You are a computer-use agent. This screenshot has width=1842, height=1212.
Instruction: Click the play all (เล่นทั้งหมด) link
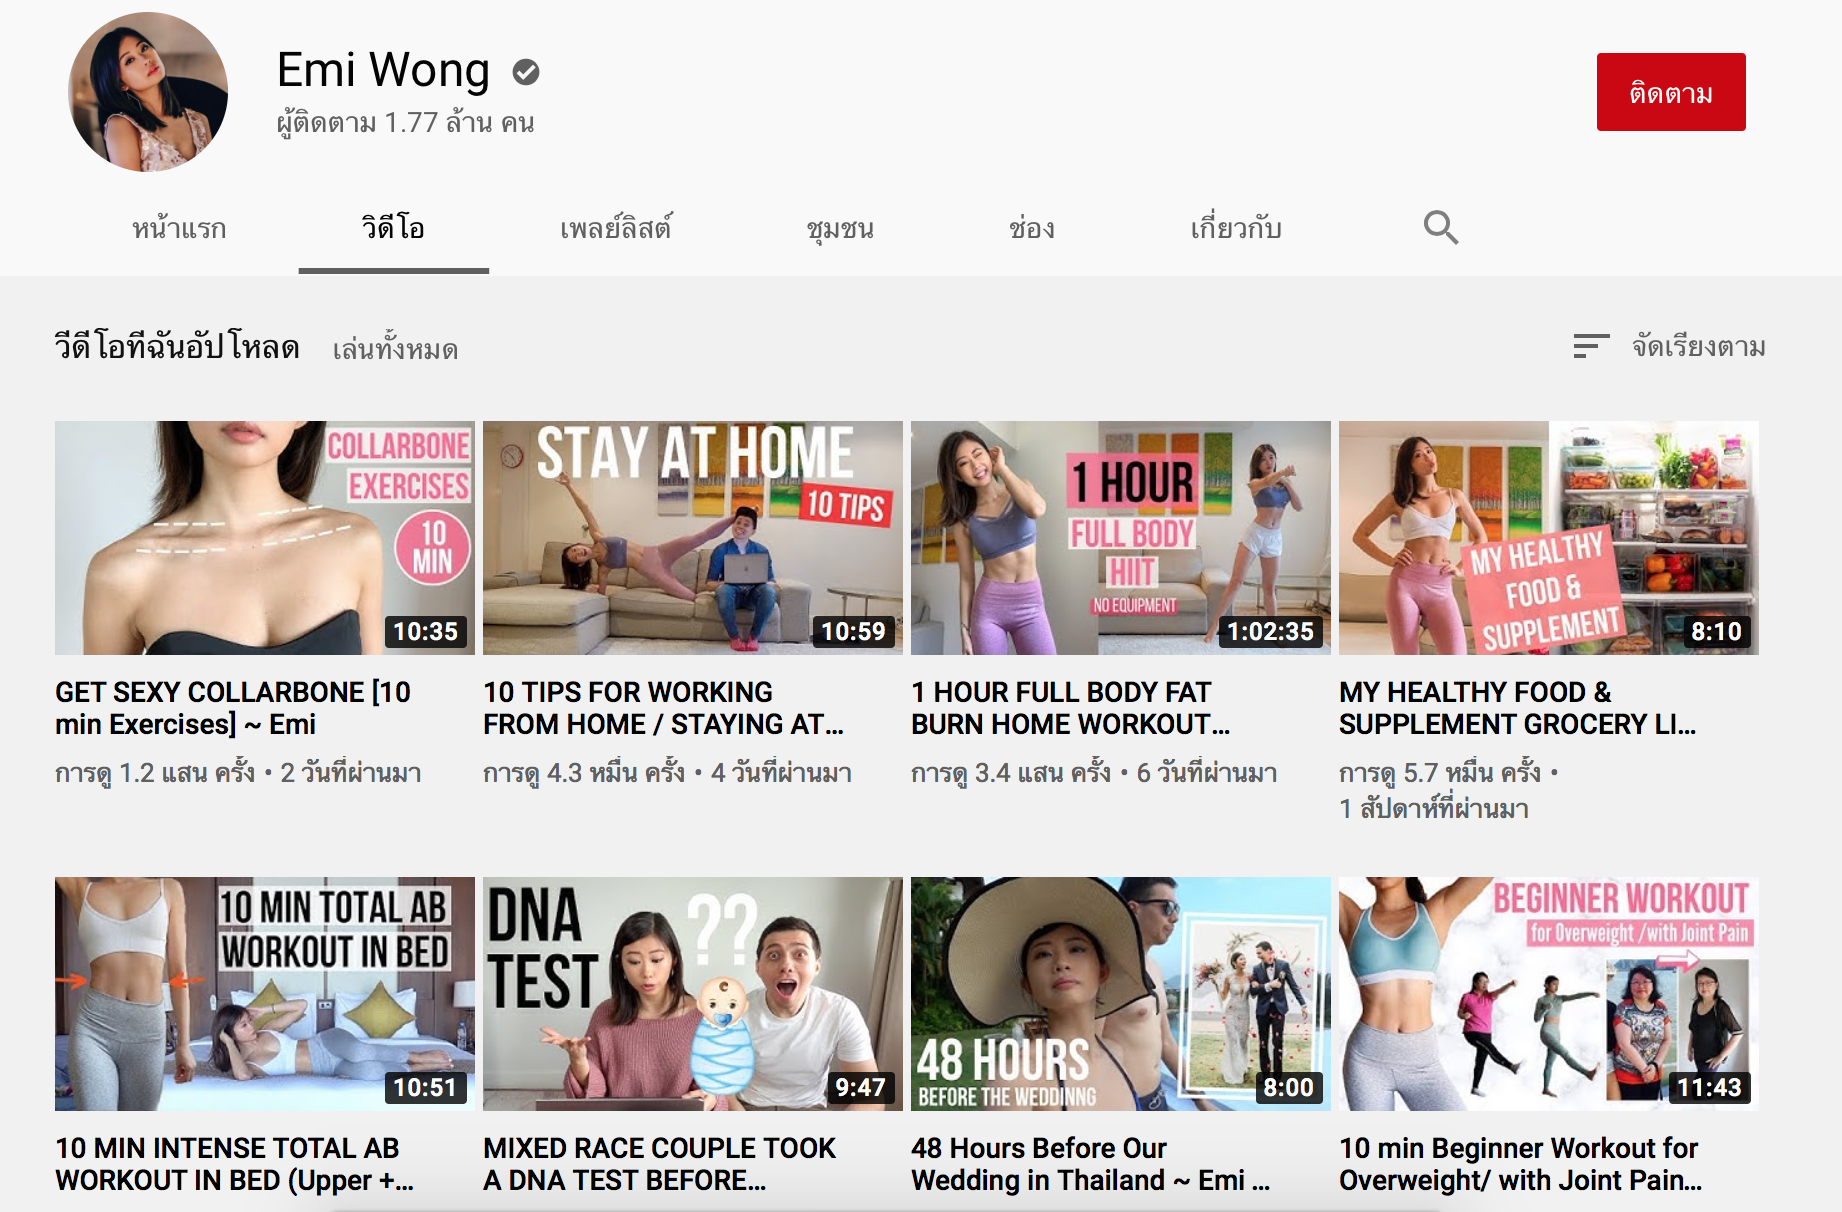coord(395,349)
